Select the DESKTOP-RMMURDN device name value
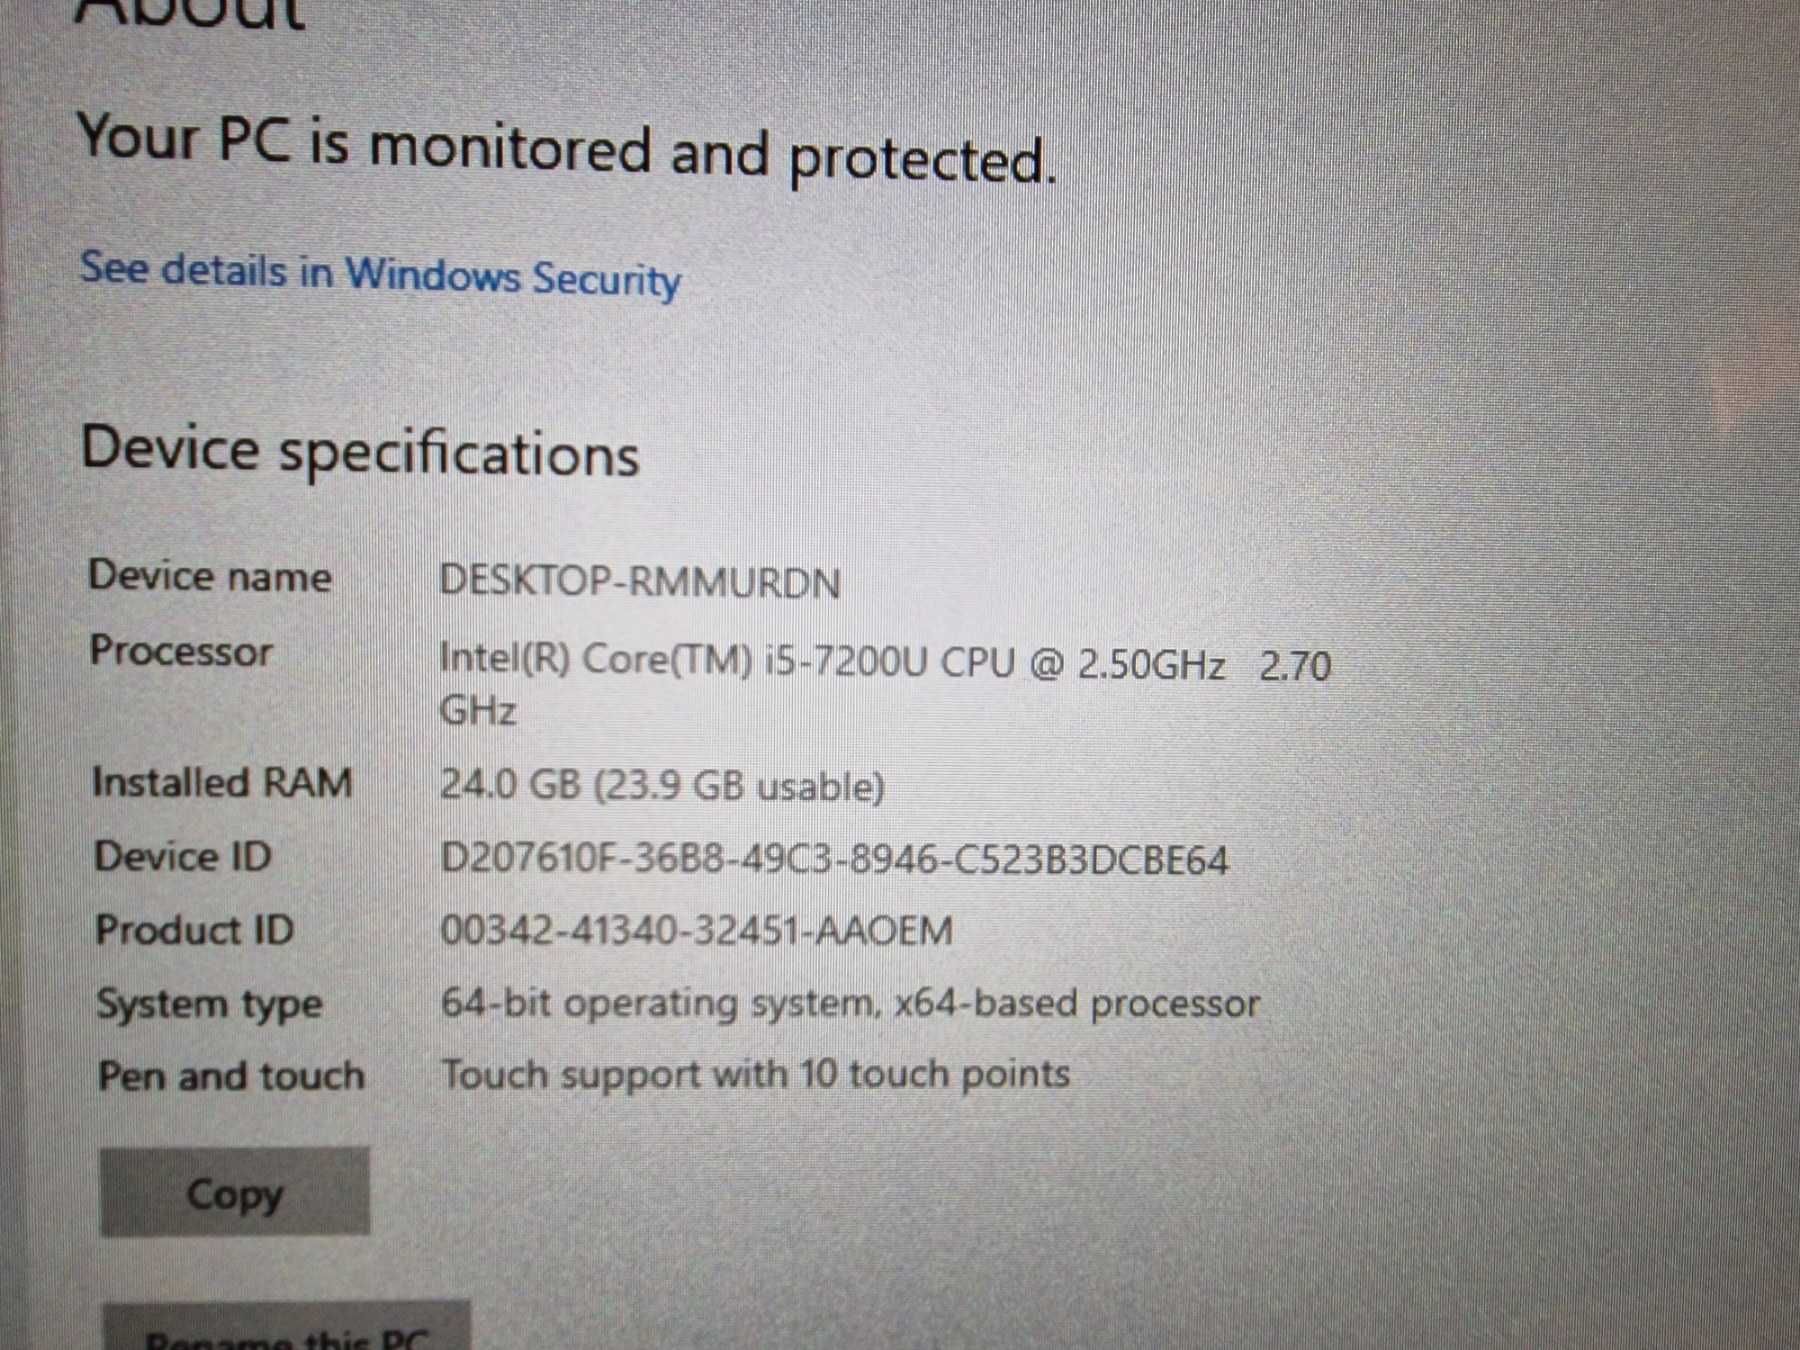The width and height of the screenshot is (1800, 1350). [640, 582]
